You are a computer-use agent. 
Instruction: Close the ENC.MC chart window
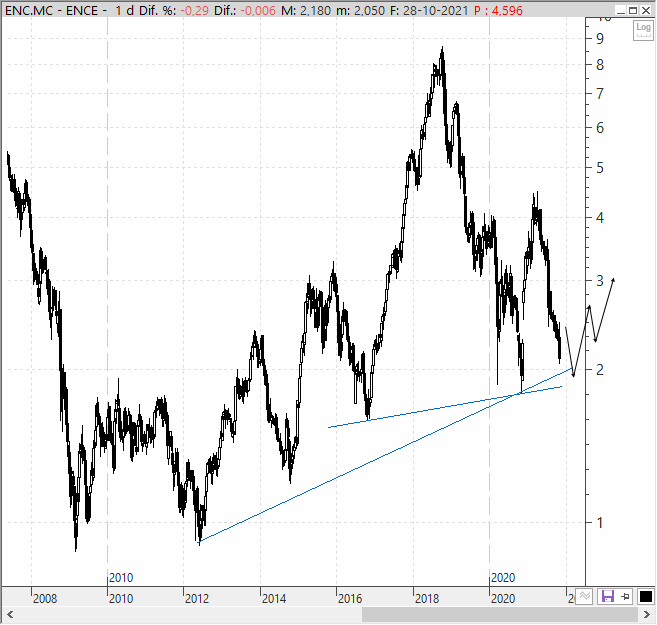click(647, 10)
